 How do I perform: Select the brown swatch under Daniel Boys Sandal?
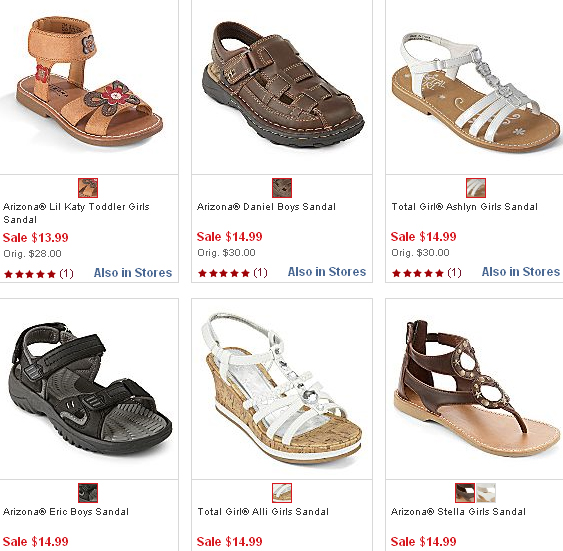282,188
